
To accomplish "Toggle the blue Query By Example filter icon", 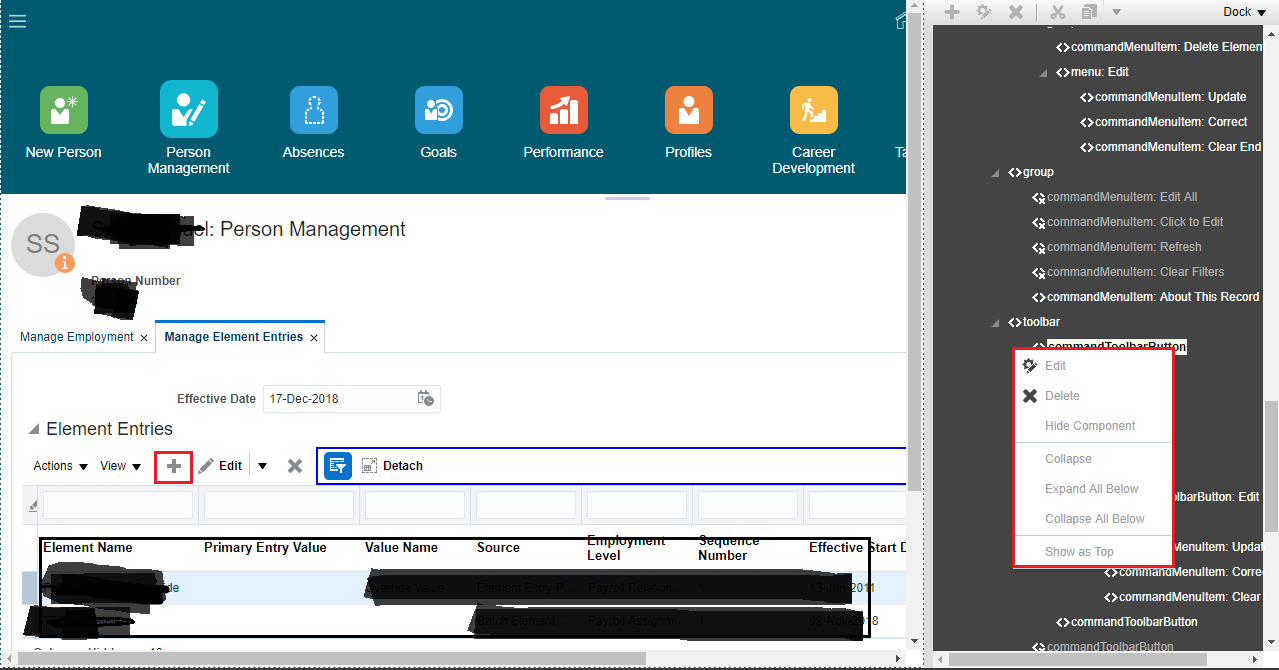I will pos(338,466).
